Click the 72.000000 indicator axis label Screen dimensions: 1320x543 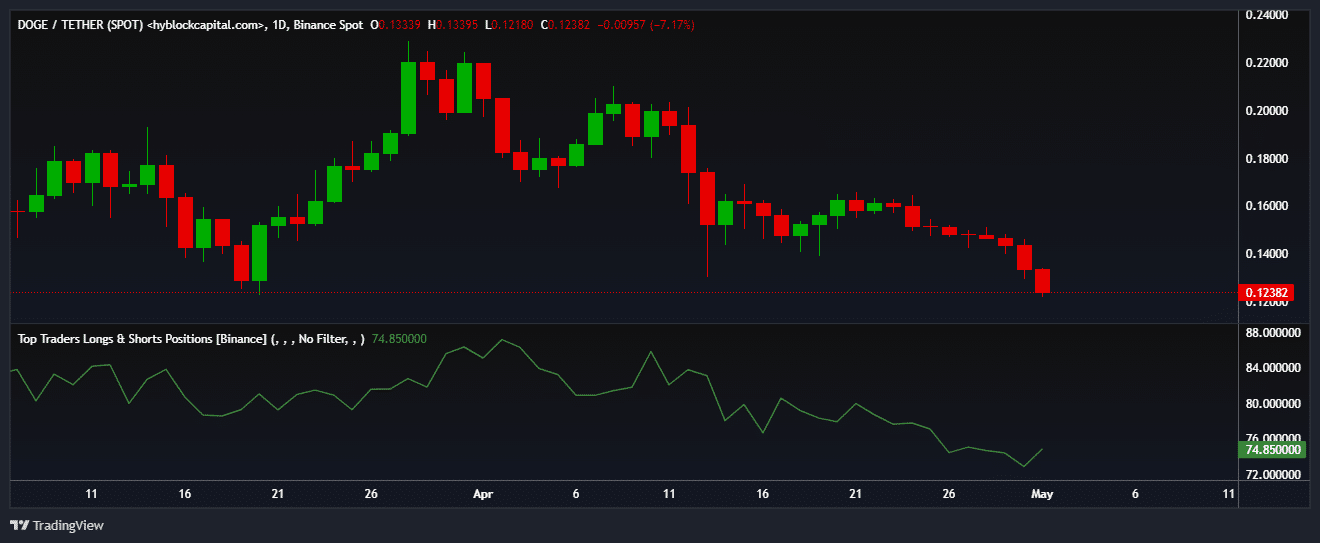tap(1271, 474)
